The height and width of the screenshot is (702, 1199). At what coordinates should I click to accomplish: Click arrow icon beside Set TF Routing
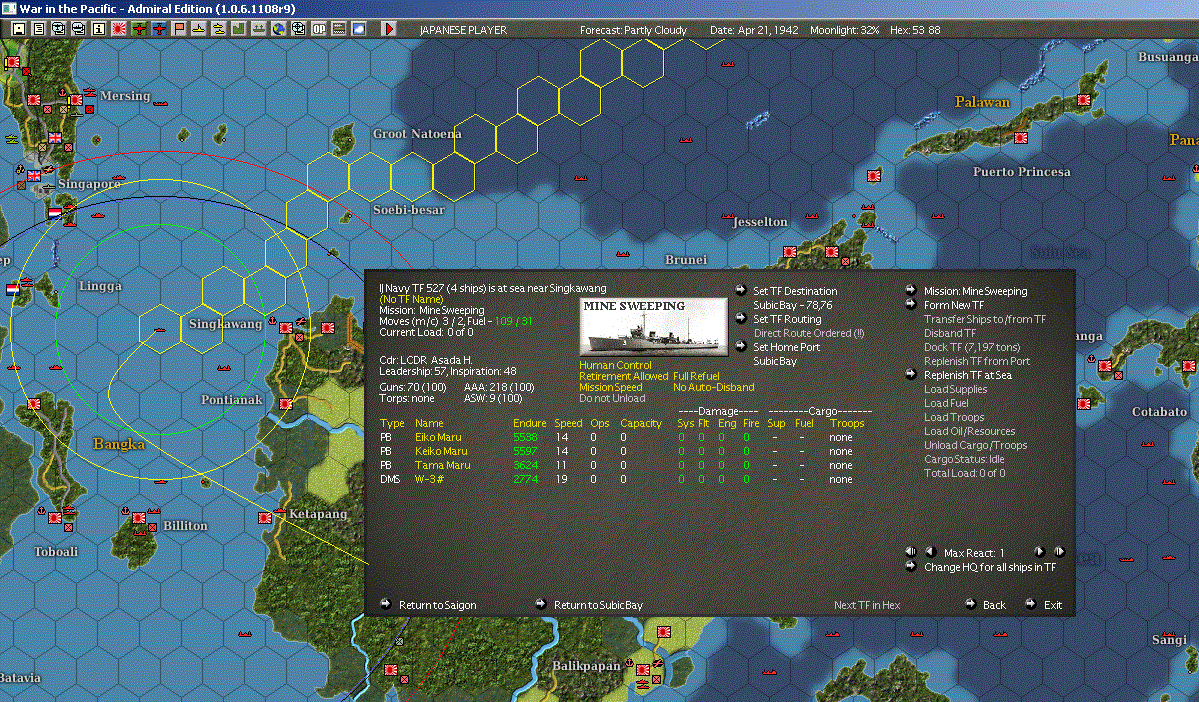coord(740,318)
